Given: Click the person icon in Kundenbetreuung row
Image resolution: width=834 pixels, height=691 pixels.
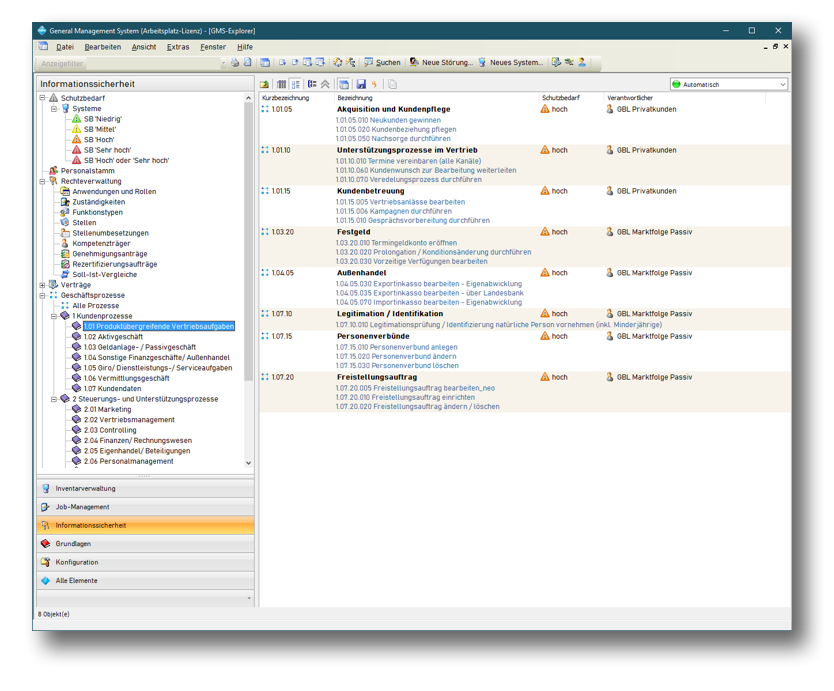Looking at the screenshot, I should pyautogui.click(x=610, y=191).
